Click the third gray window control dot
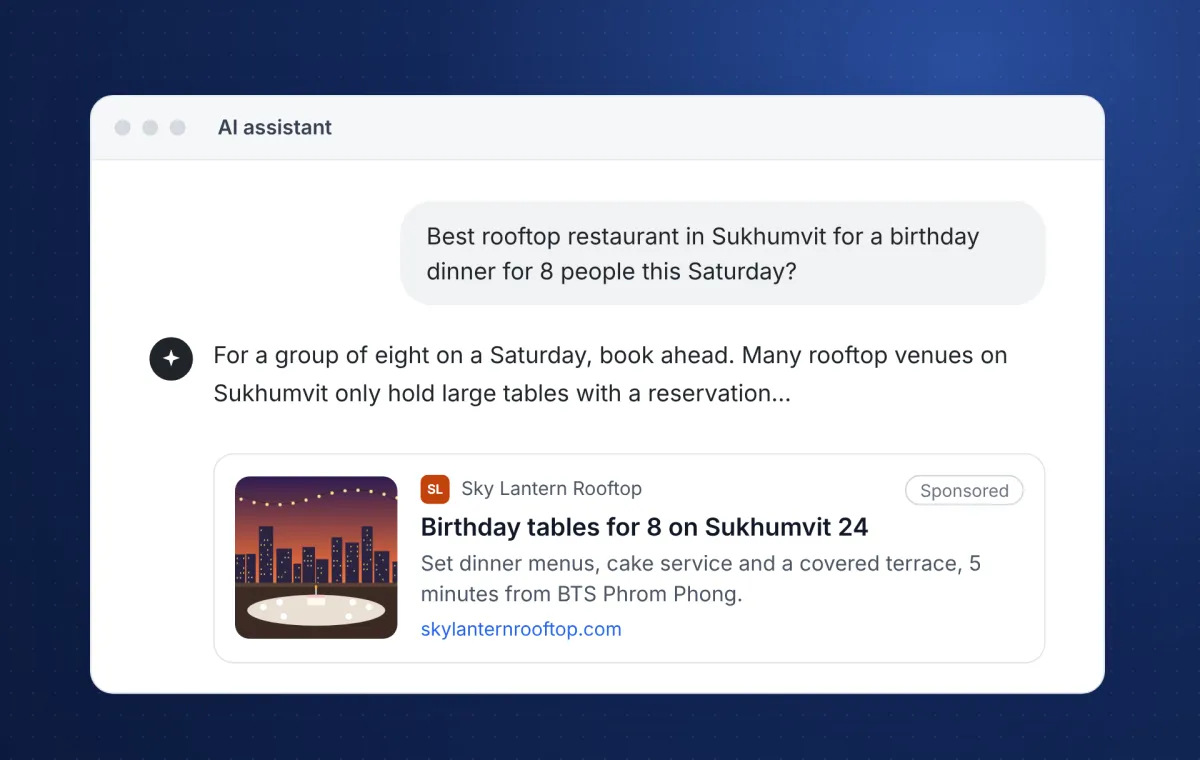This screenshot has width=1200, height=760. pos(178,128)
